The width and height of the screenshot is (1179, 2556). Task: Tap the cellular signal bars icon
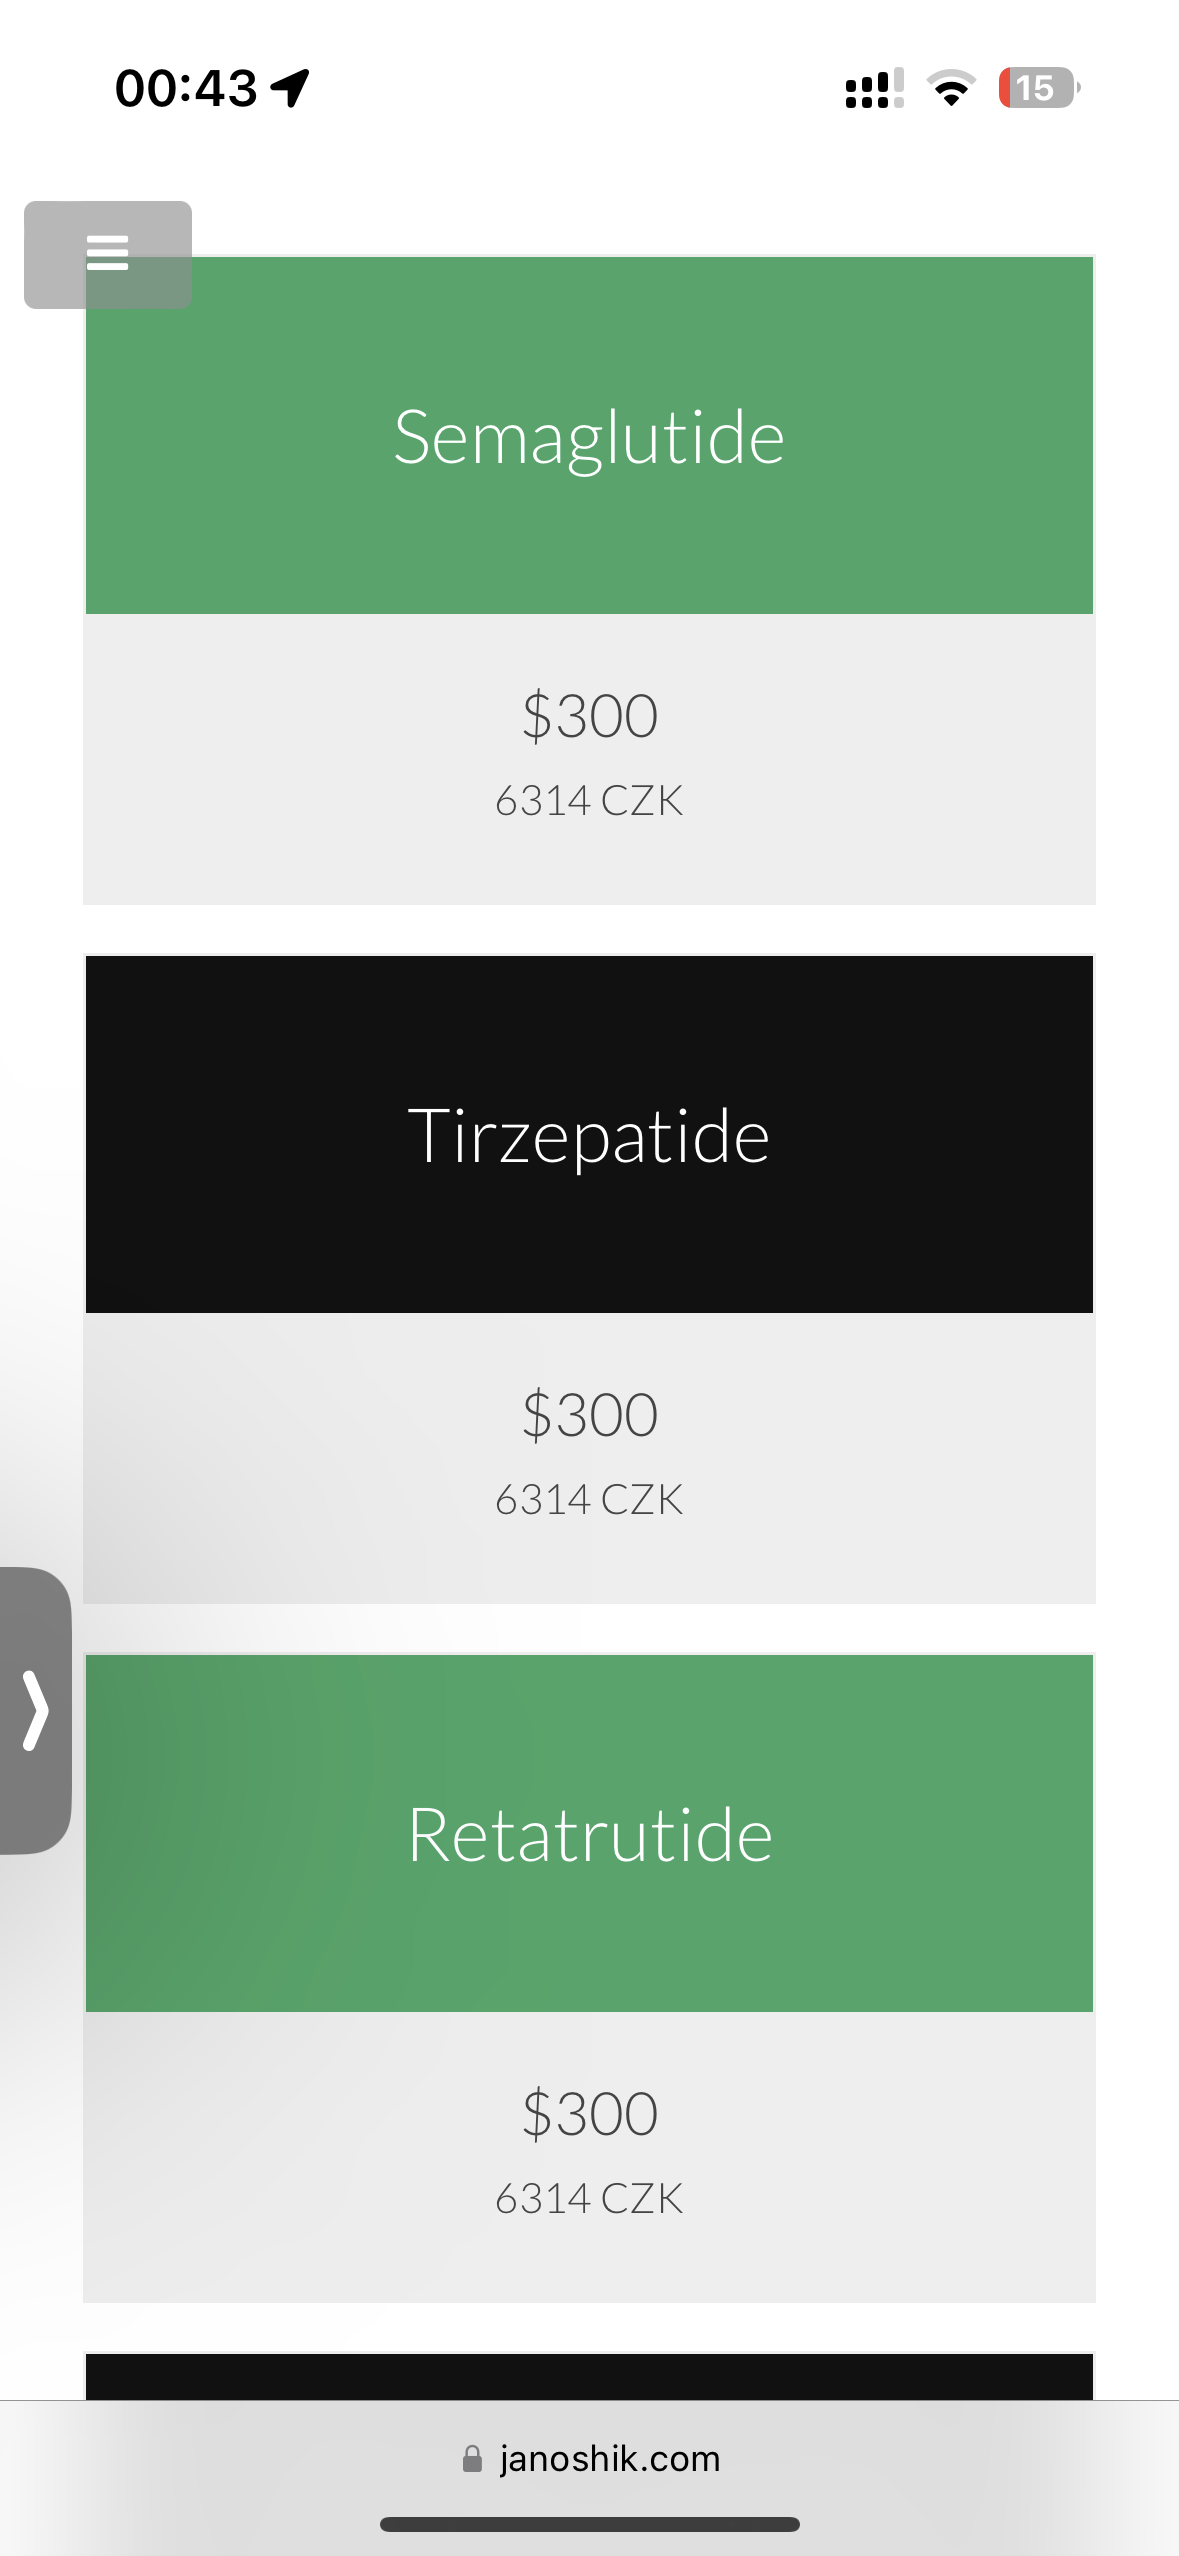[x=874, y=88]
